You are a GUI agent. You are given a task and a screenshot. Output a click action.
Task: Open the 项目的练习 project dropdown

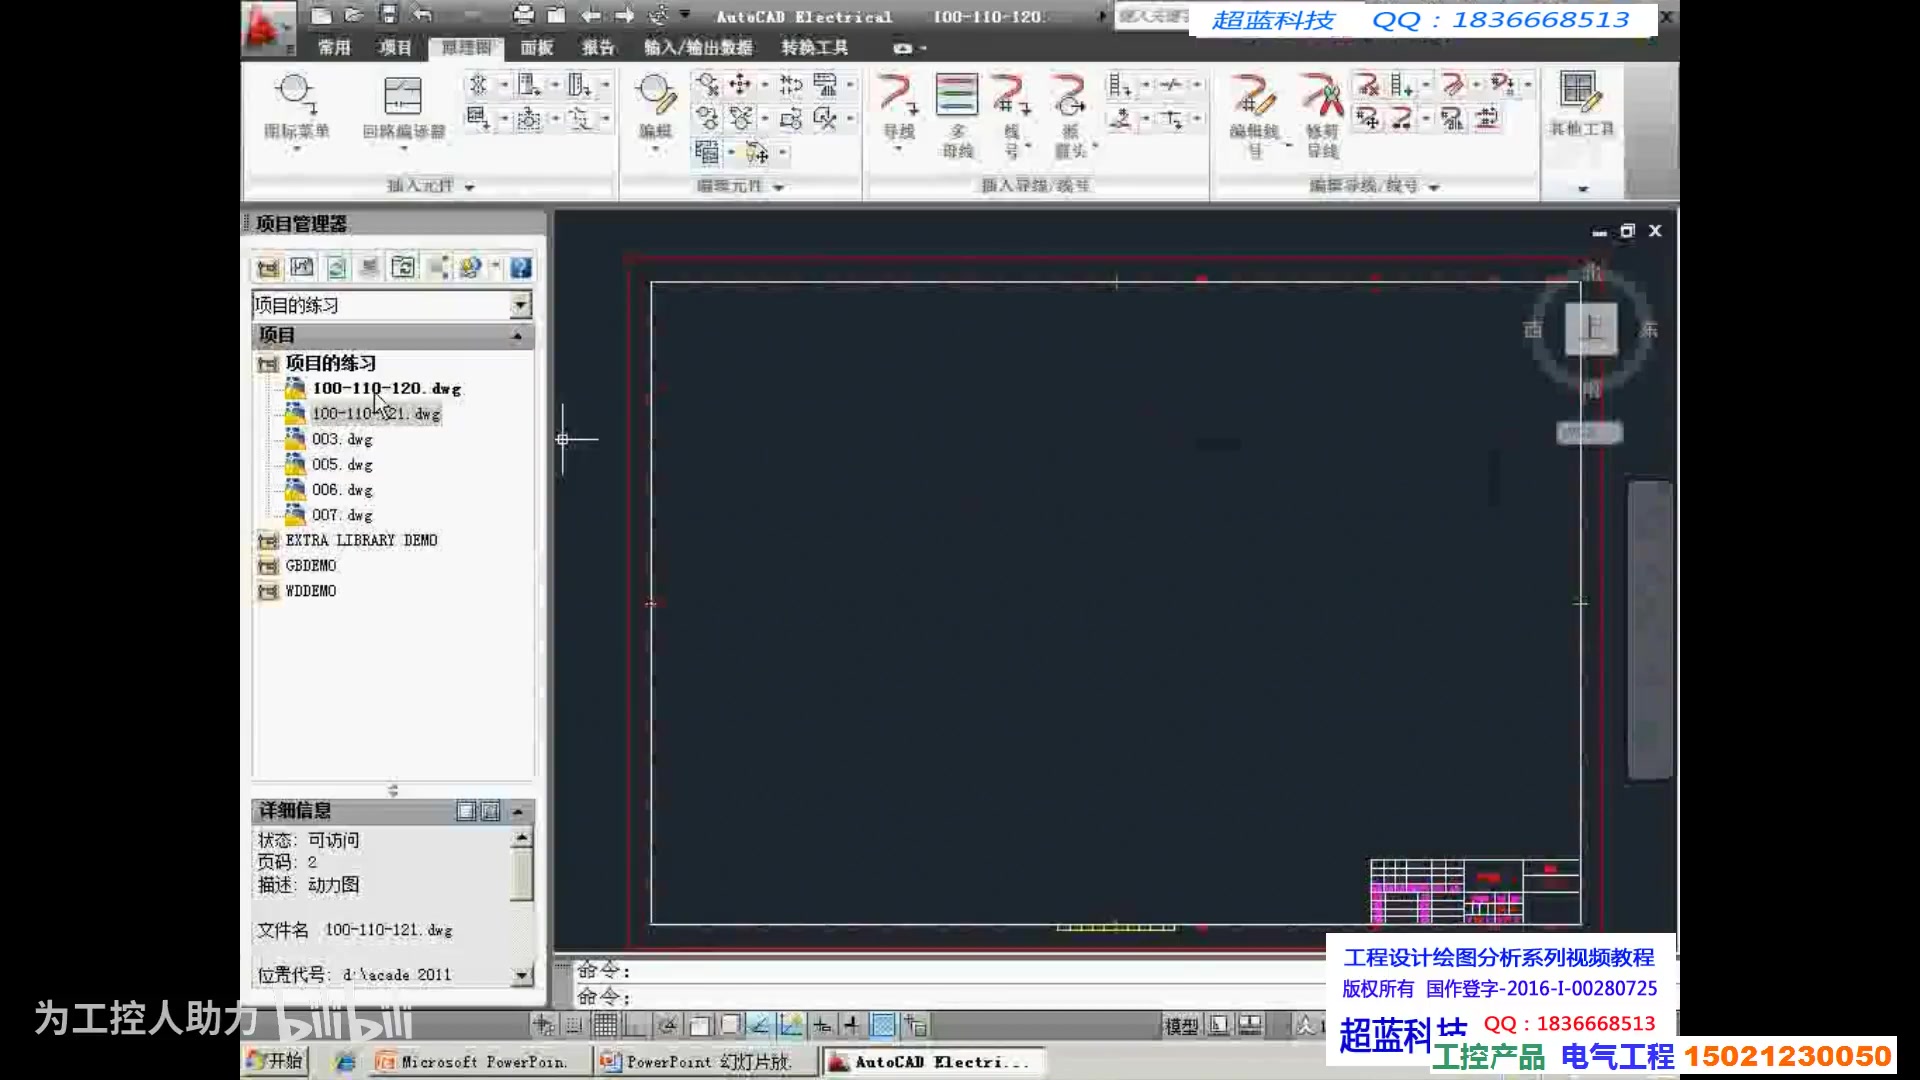[x=520, y=305]
